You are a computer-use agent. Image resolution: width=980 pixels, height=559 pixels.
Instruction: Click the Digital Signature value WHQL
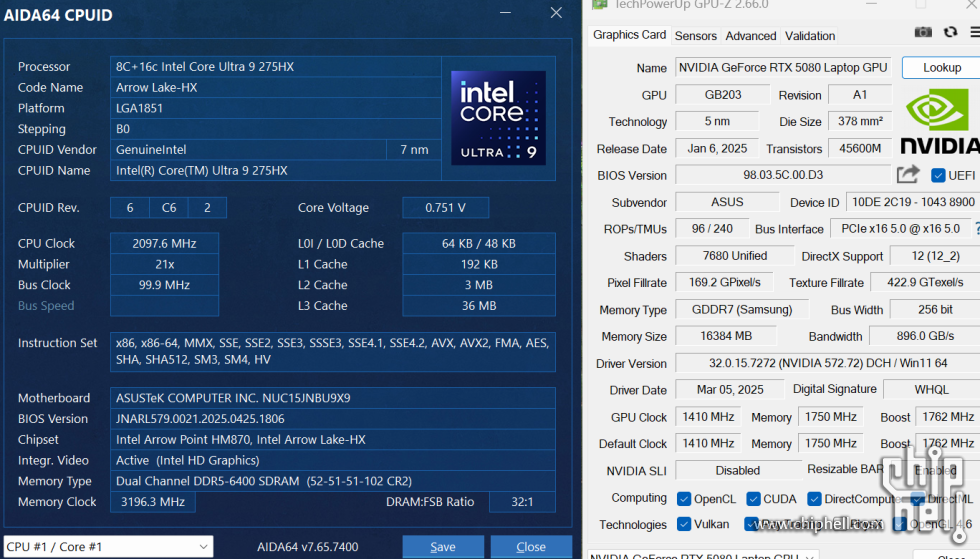point(931,390)
